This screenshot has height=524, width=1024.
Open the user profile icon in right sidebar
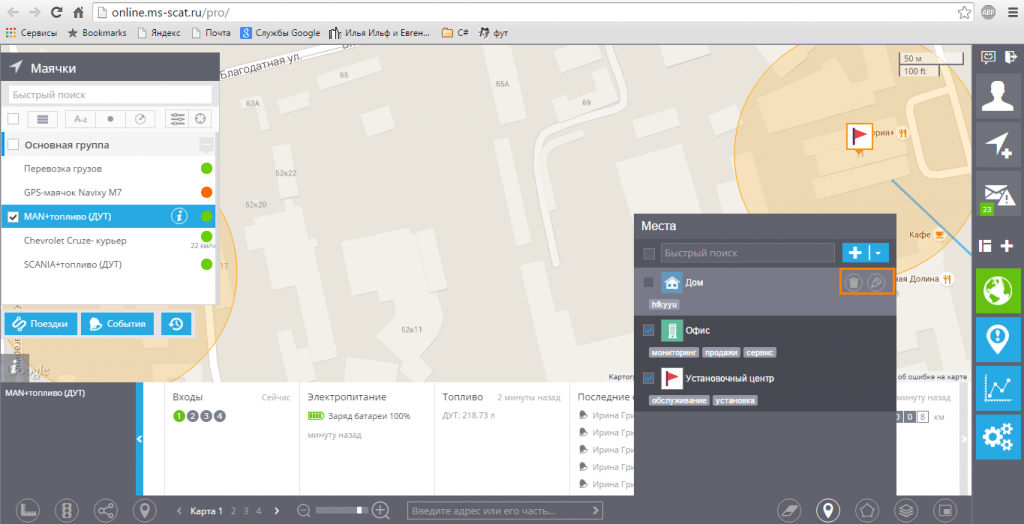click(998, 96)
